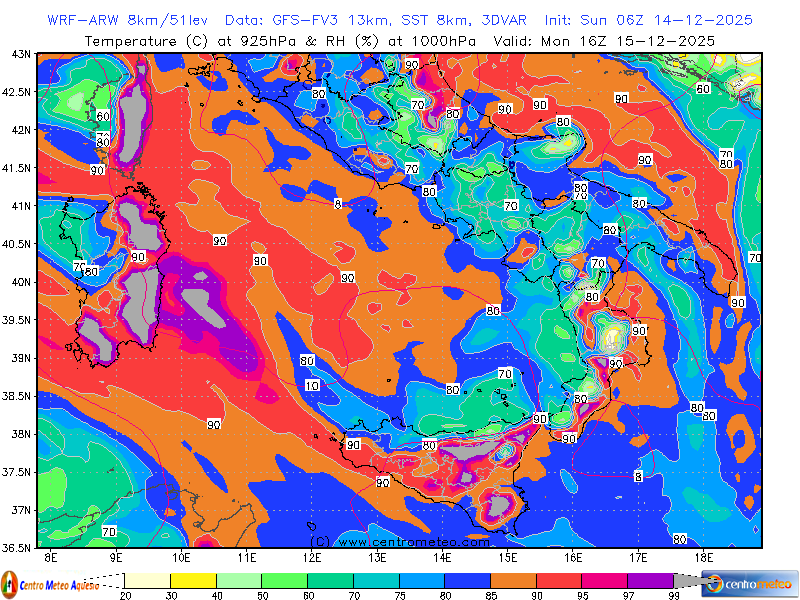The image size is (800, 600).
Task: Select the orange 85-90 legend swatch
Action: tap(513, 580)
